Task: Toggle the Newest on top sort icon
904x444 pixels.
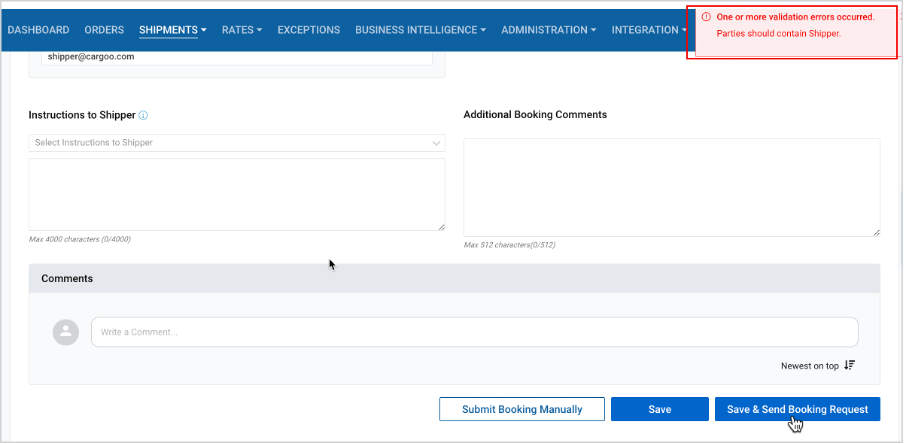Action: click(849, 365)
